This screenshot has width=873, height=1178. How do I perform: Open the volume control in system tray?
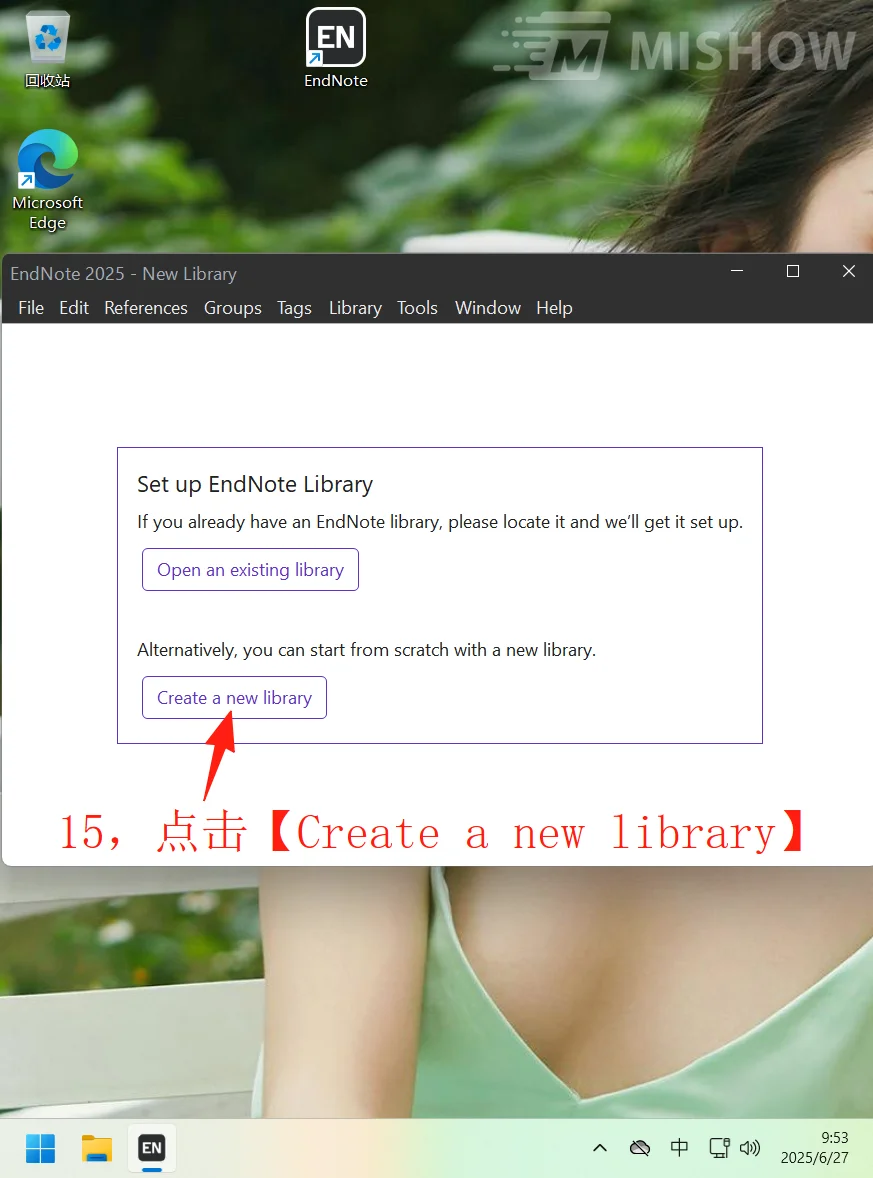(750, 1148)
